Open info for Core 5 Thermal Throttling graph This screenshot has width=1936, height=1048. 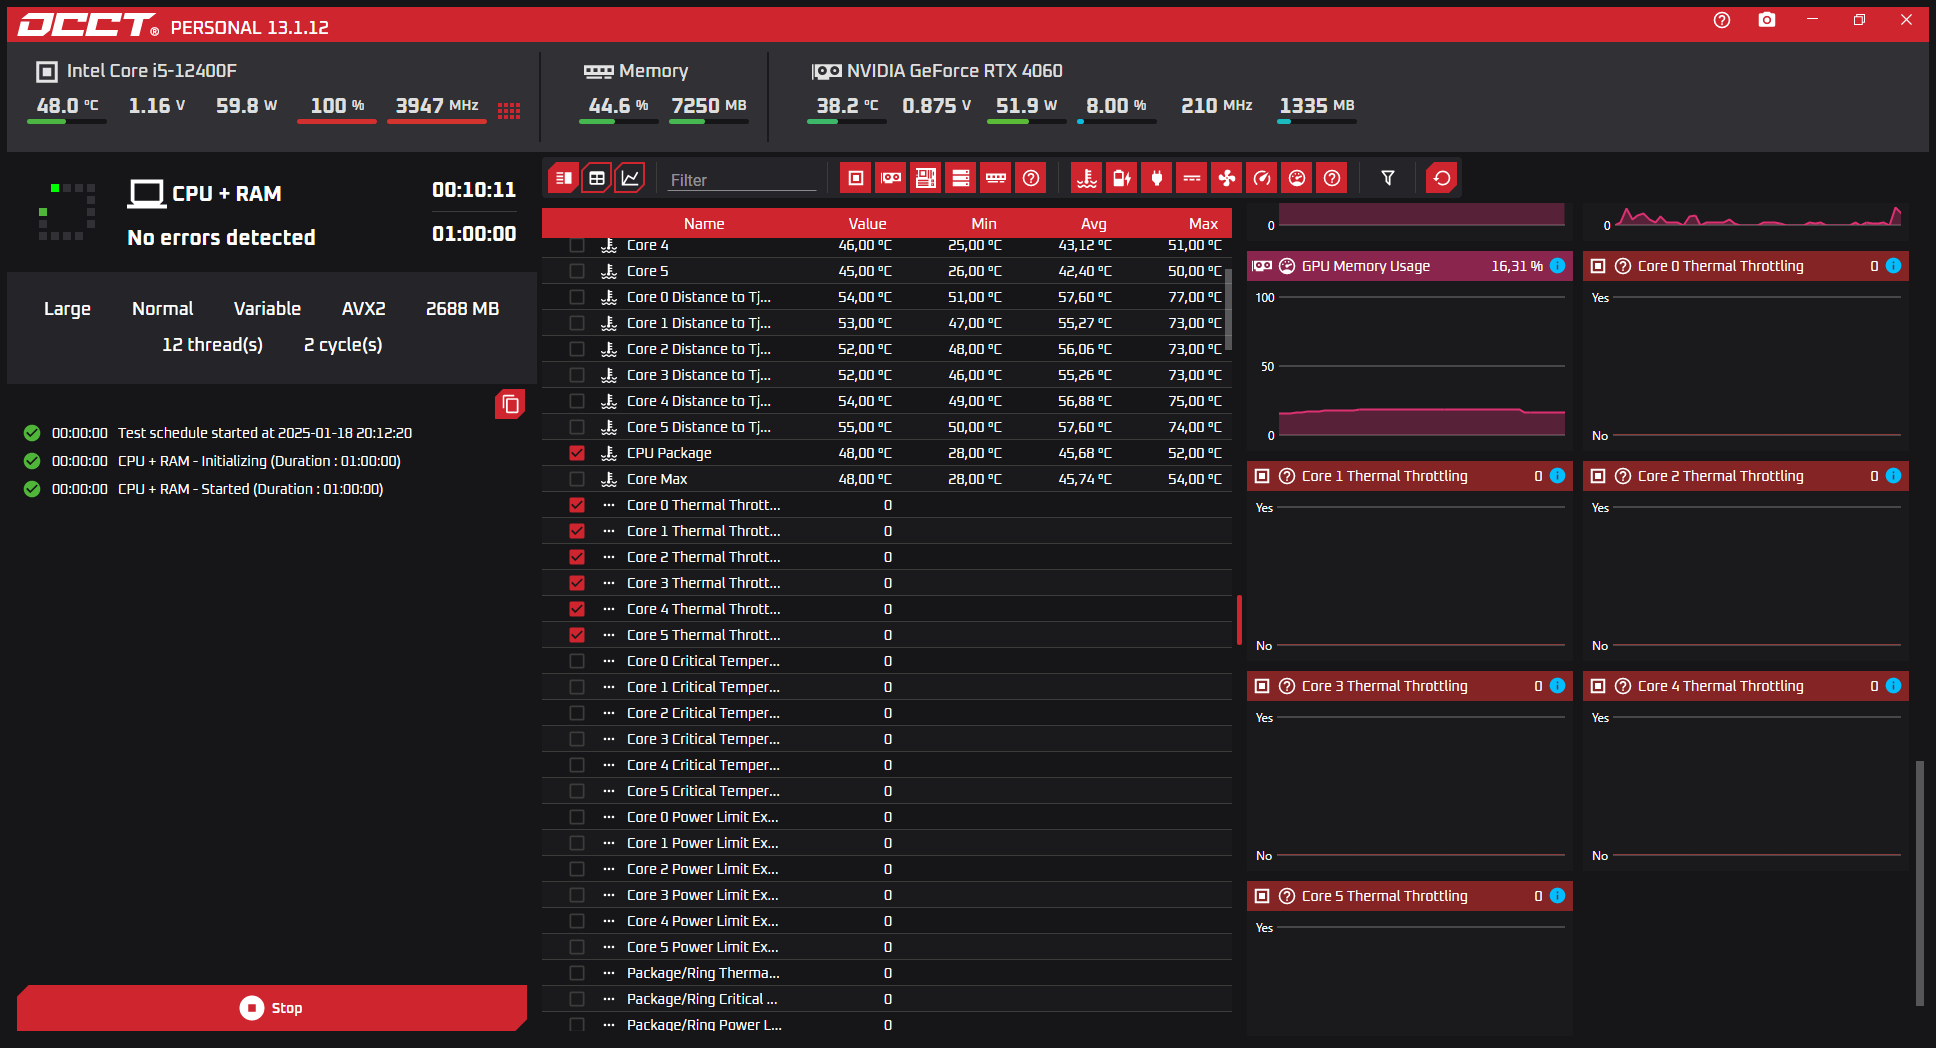[x=1557, y=896]
